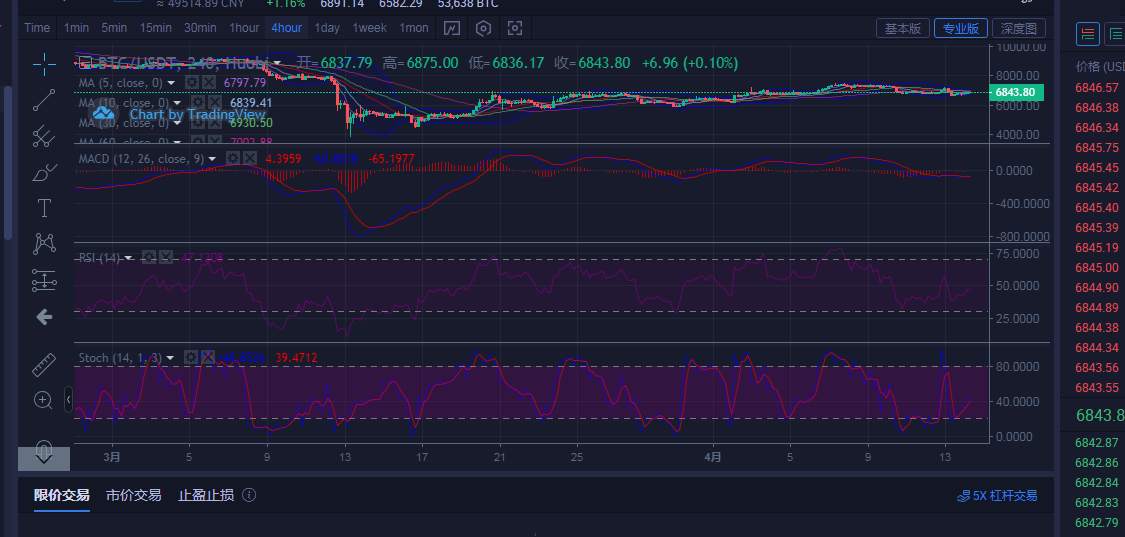Image resolution: width=1125 pixels, height=537 pixels.
Task: Remove the MACD indicator
Action: coord(249,158)
